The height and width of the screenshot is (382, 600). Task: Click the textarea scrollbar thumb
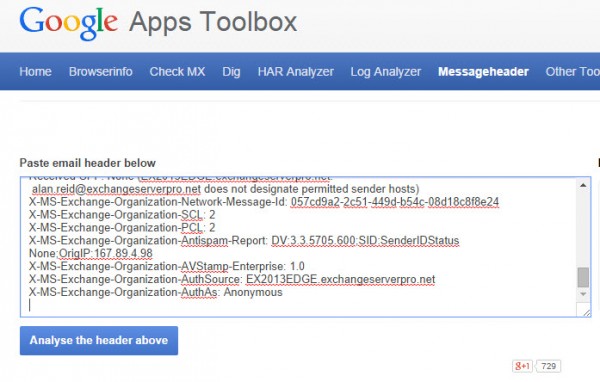coord(583,277)
